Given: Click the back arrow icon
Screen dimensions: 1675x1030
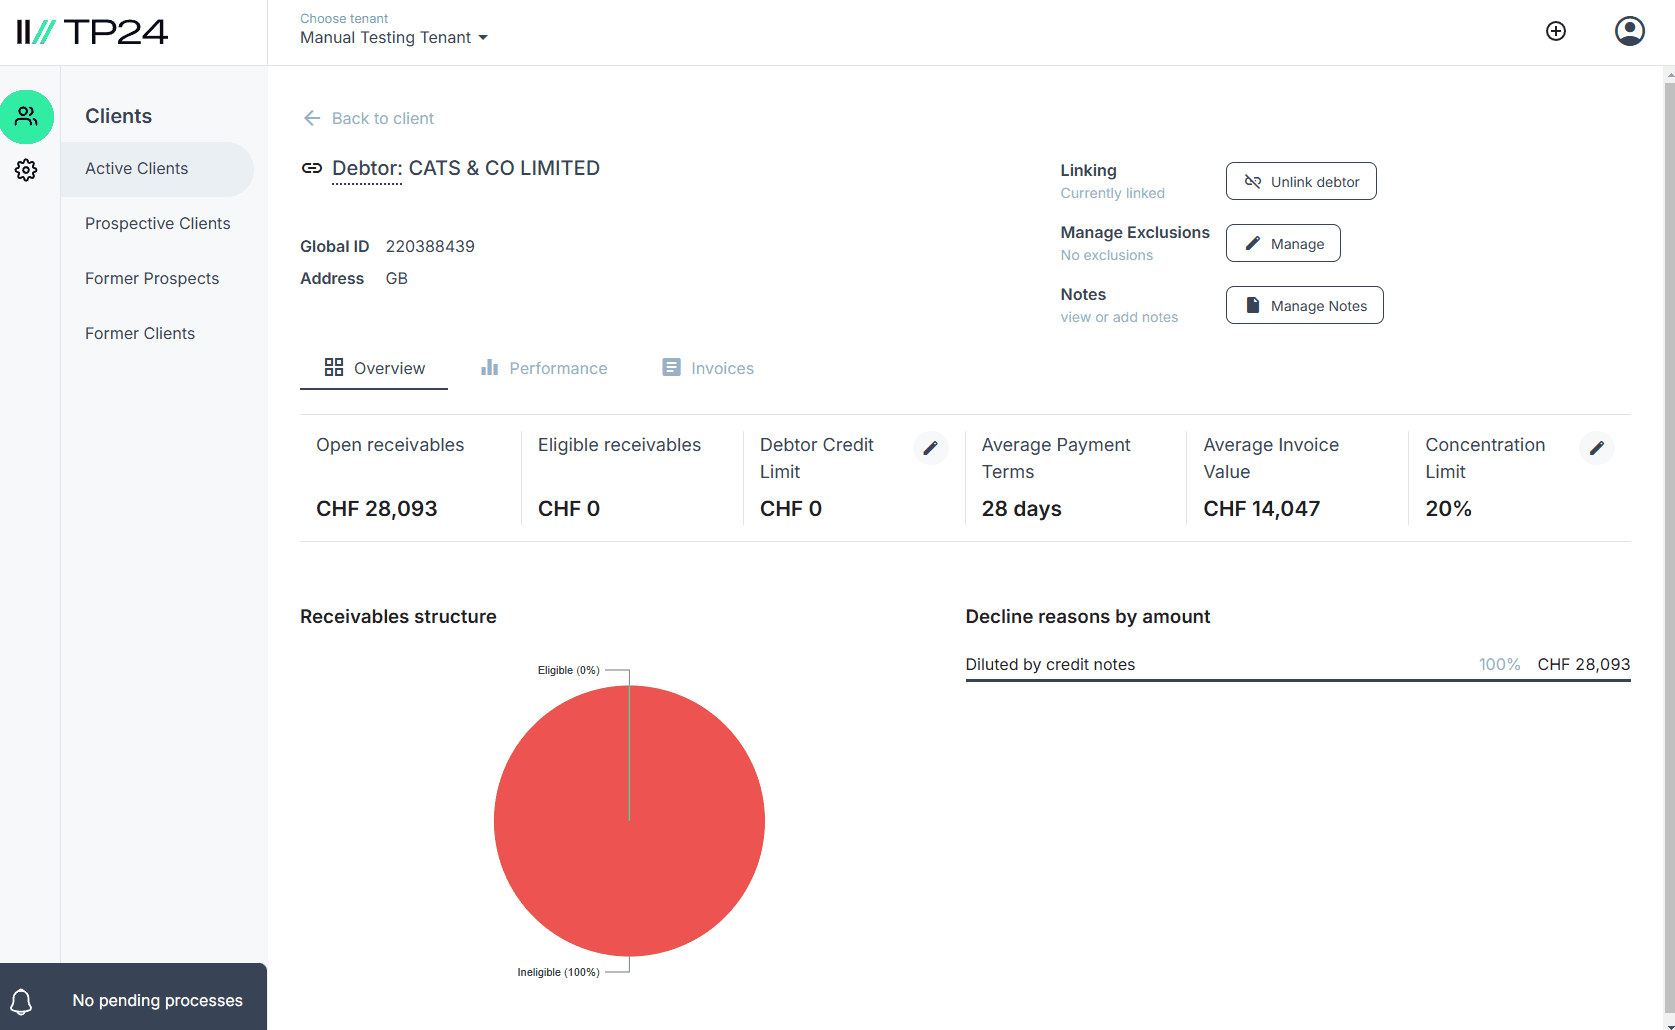Looking at the screenshot, I should point(312,118).
